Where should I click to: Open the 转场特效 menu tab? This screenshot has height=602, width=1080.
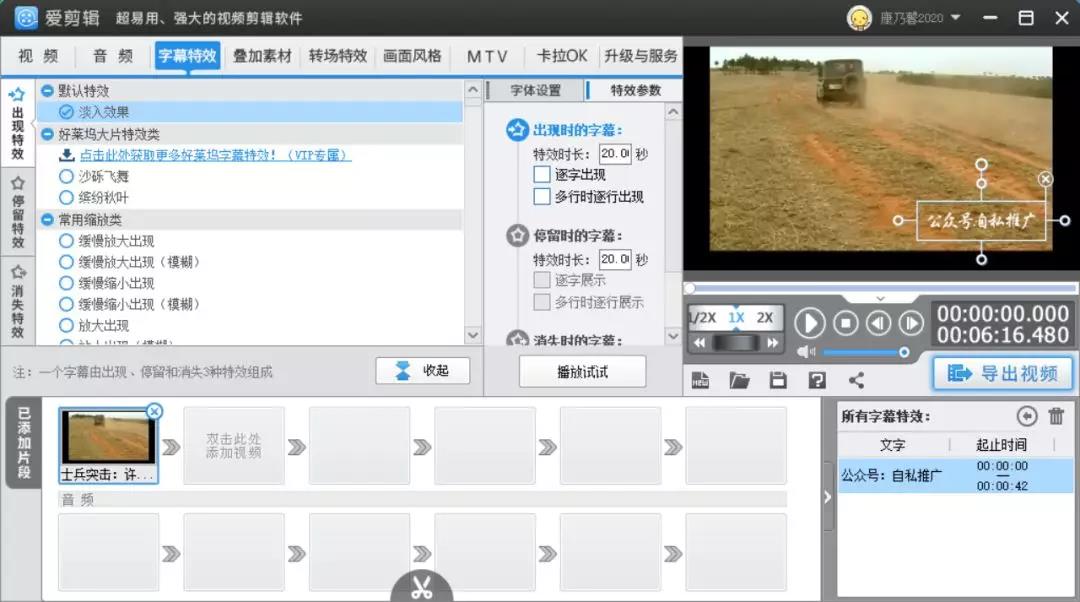[x=338, y=56]
